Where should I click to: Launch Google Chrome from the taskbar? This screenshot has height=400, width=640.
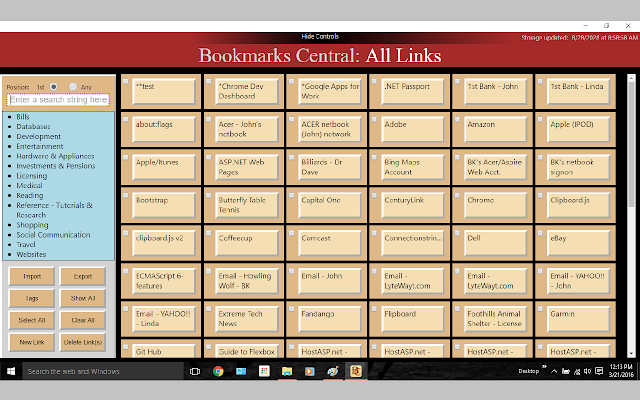tap(218, 371)
